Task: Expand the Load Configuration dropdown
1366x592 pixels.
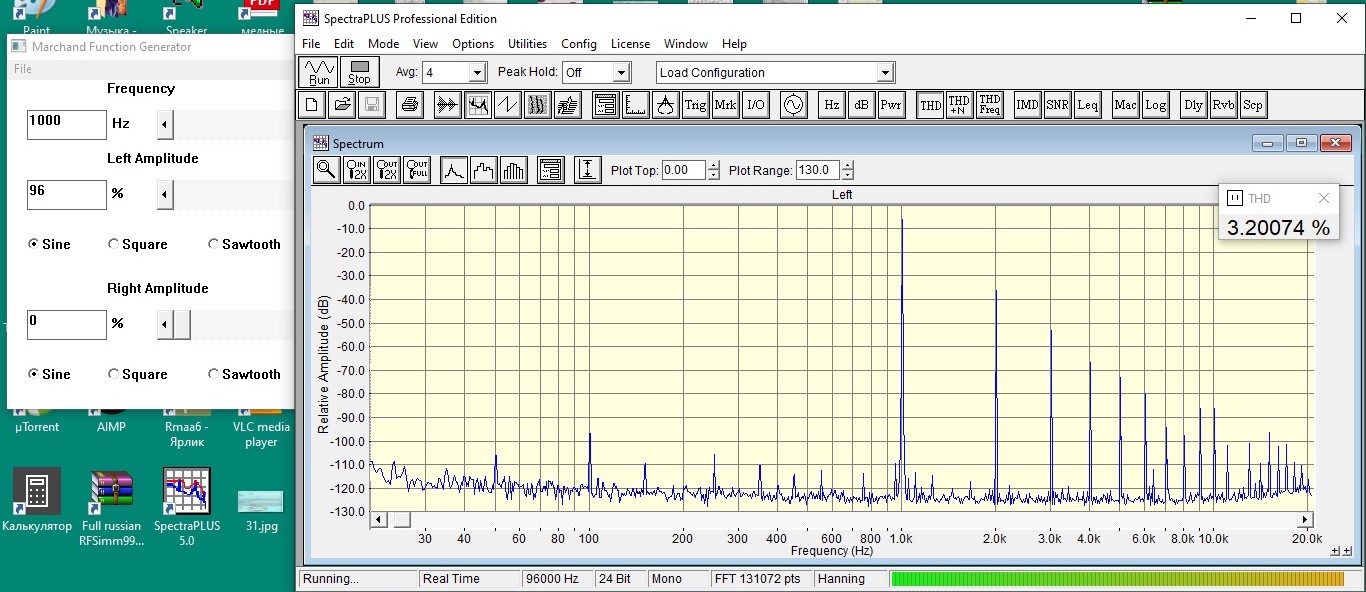Action: point(884,73)
